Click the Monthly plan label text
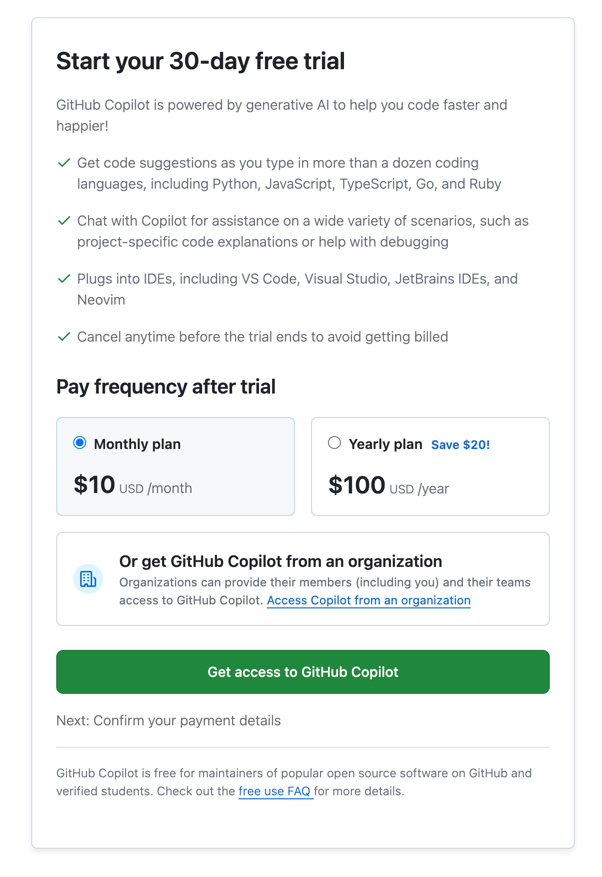Screen dimensions: 602x877 (137, 444)
